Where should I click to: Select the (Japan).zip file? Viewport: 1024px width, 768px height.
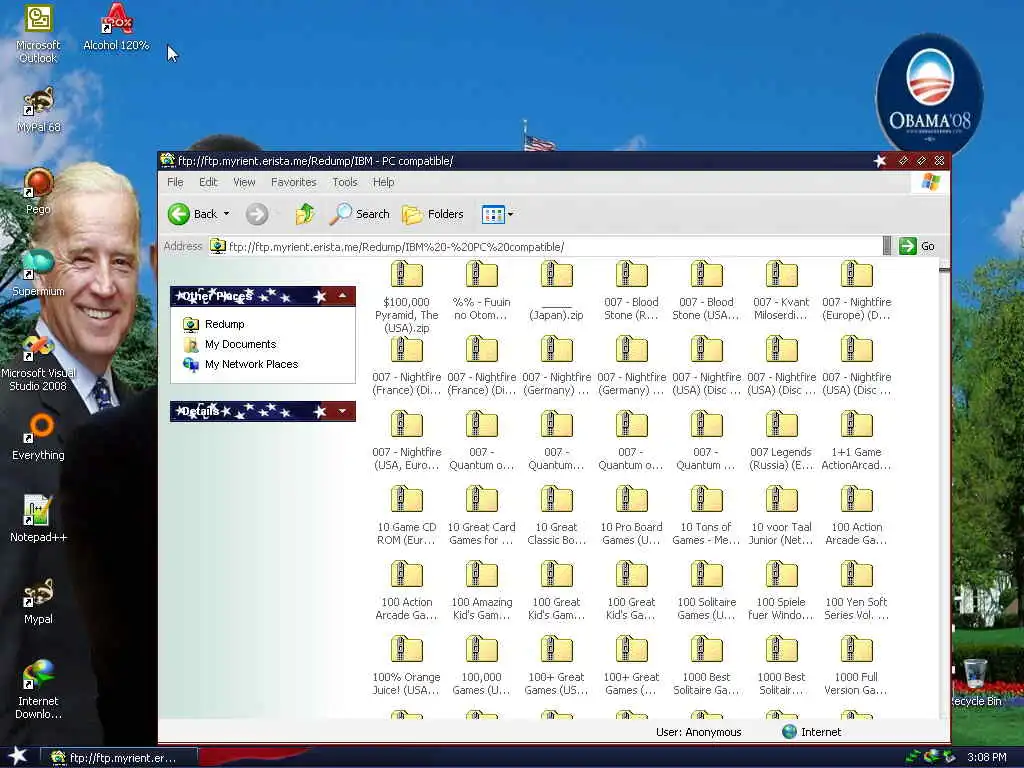click(x=556, y=291)
